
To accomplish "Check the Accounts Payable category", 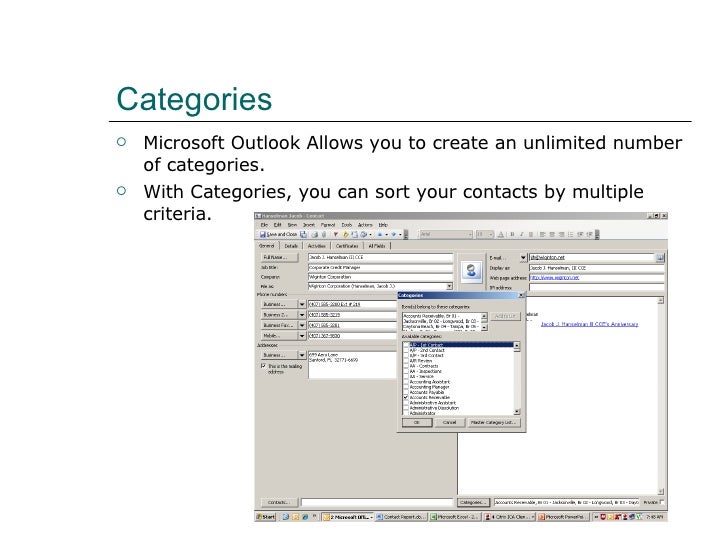I will 405,392.
